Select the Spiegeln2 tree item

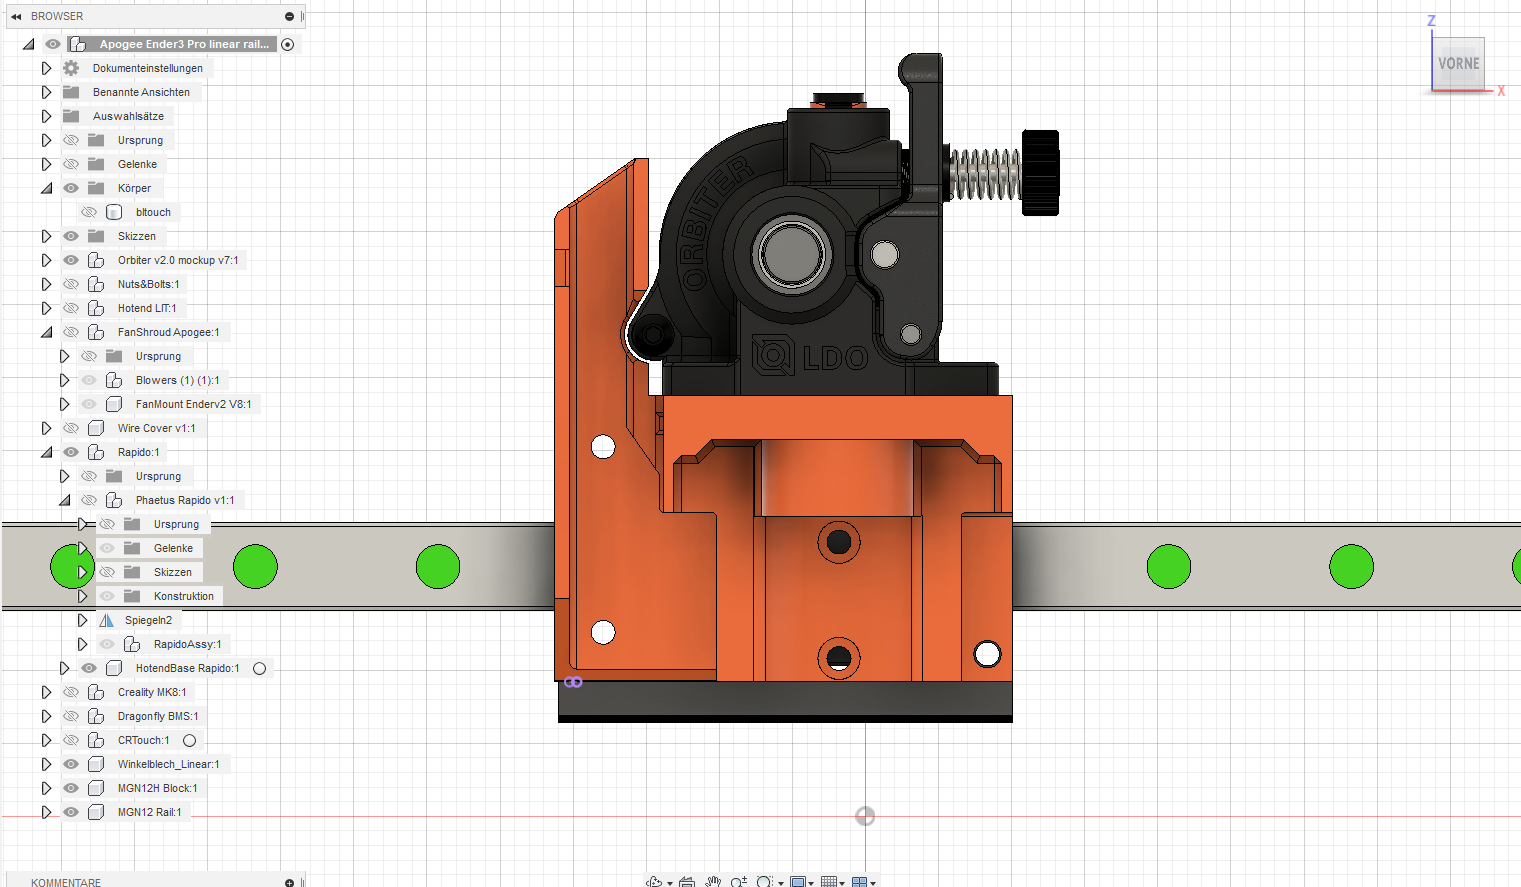[148, 620]
